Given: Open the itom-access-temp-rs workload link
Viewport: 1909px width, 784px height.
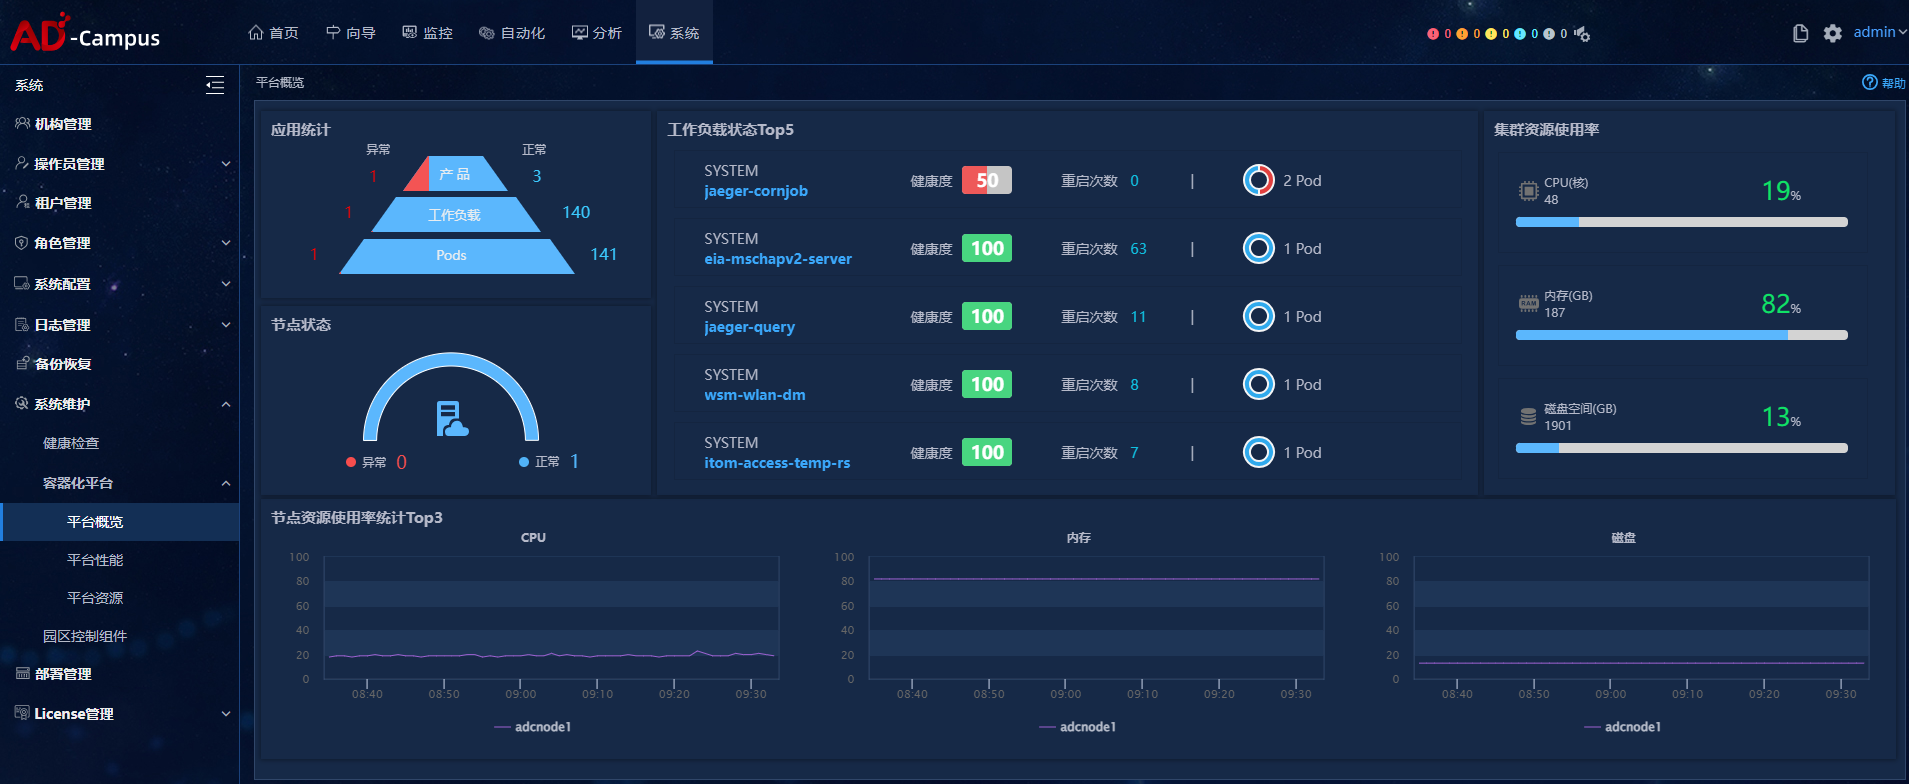Looking at the screenshot, I should click(x=777, y=463).
